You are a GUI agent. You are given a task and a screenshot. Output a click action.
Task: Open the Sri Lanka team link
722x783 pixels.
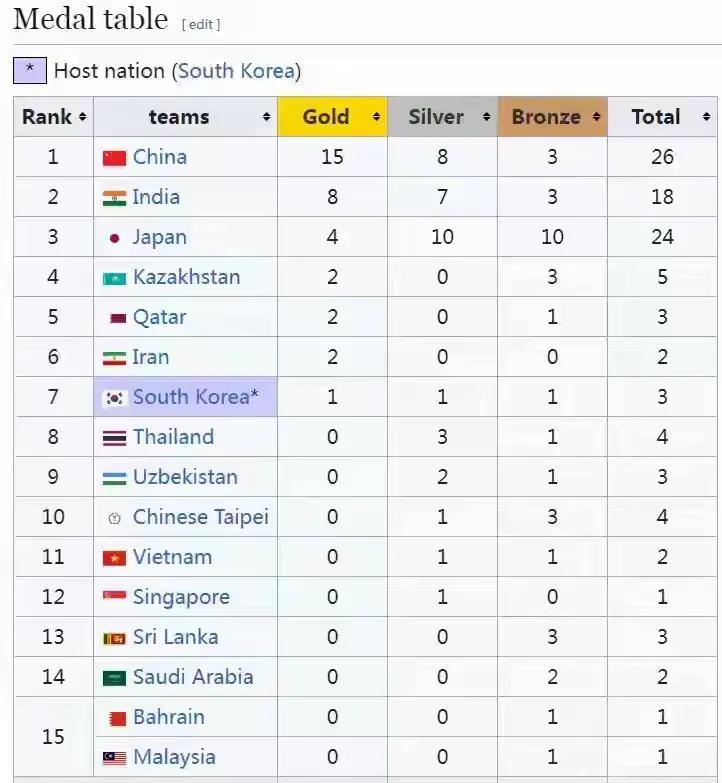coord(176,637)
